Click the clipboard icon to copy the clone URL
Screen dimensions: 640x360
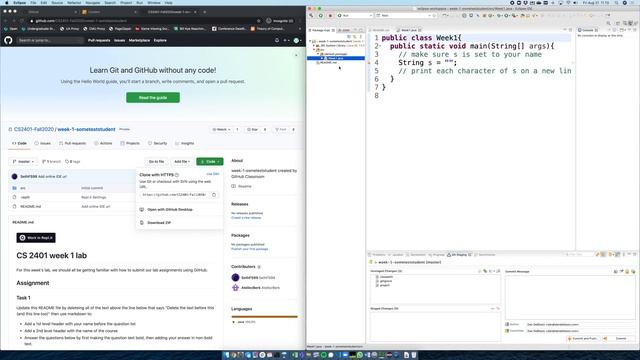coord(214,195)
